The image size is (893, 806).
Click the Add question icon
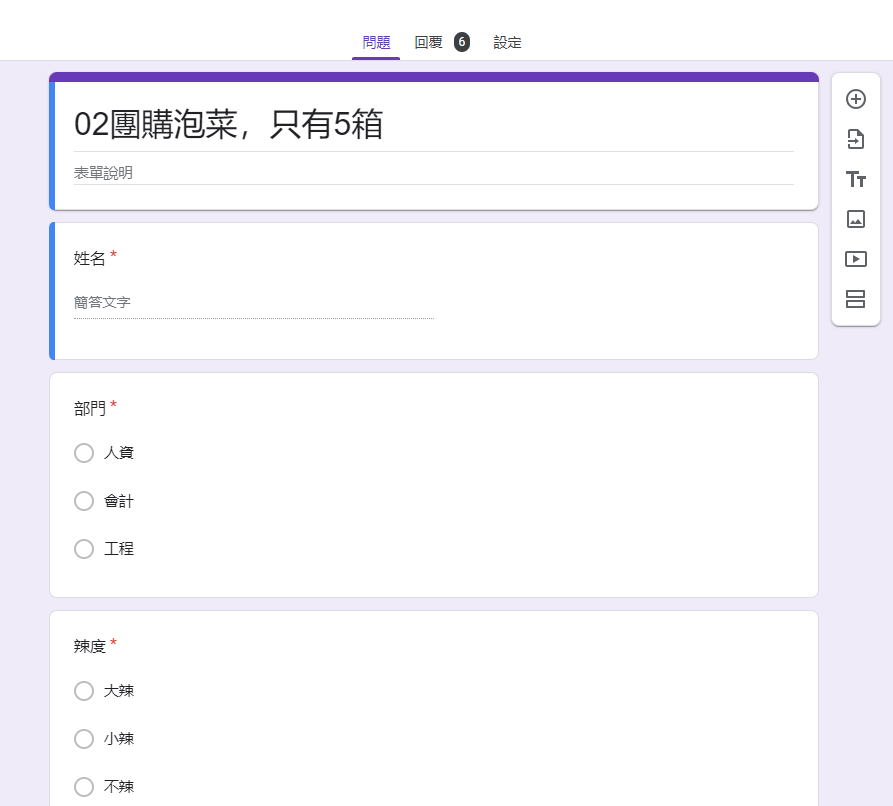click(x=855, y=99)
